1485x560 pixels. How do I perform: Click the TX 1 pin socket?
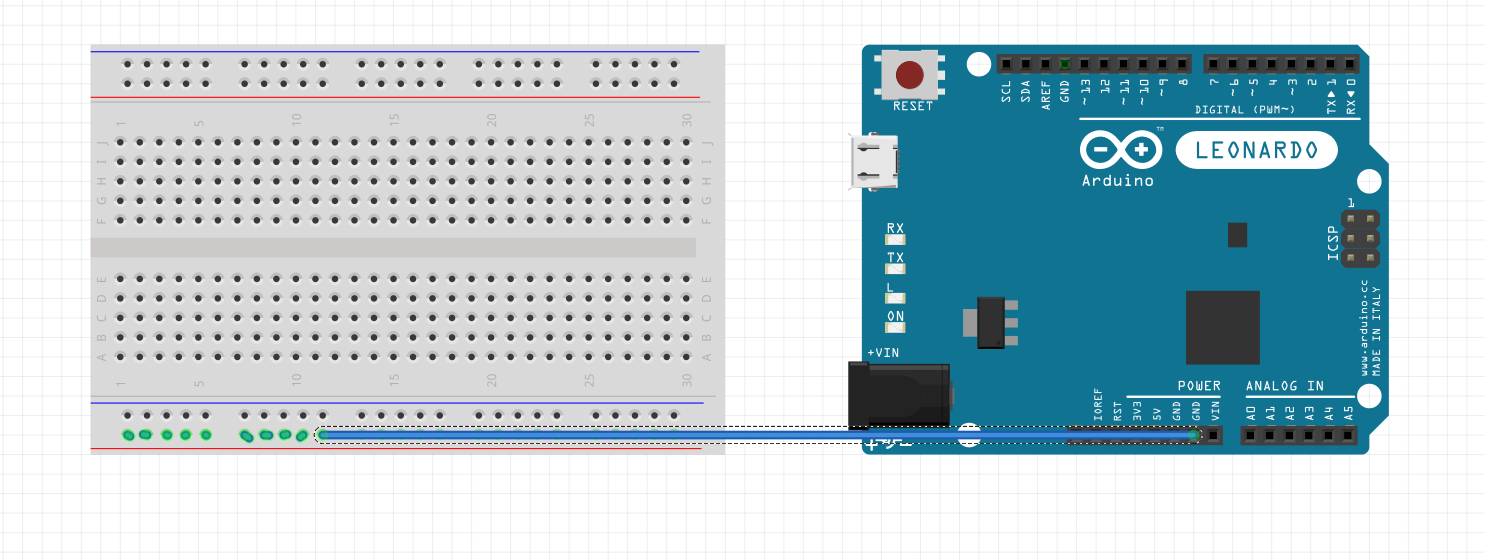(x=1331, y=64)
